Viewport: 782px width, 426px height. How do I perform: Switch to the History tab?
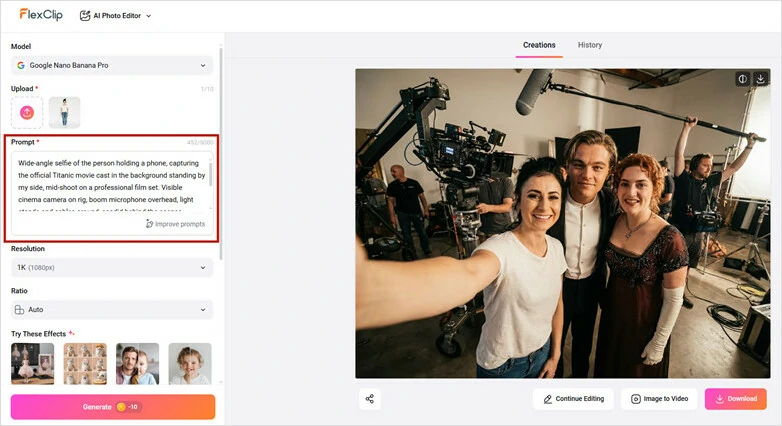[590, 45]
